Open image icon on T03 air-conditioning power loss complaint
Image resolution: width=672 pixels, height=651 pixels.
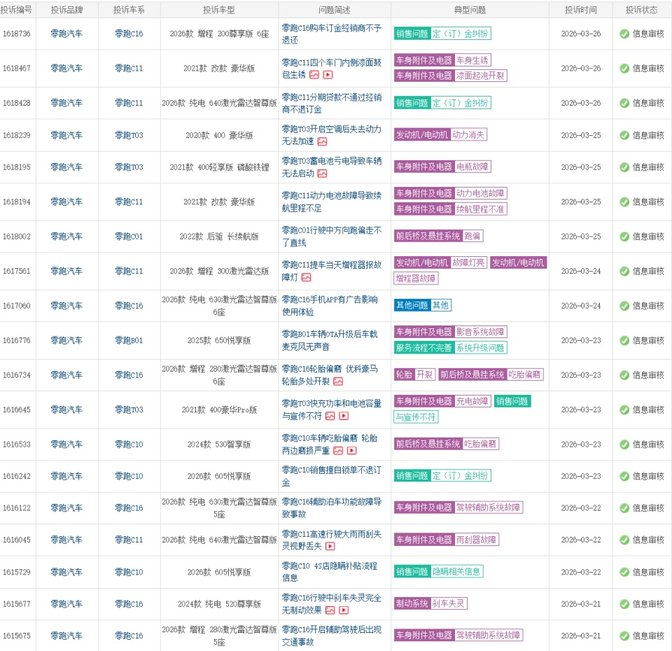(x=322, y=142)
